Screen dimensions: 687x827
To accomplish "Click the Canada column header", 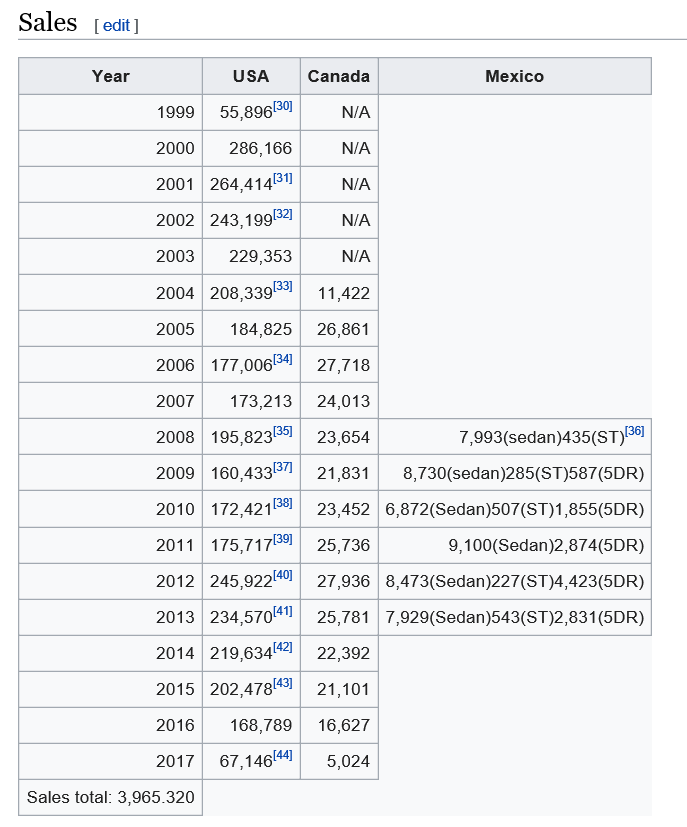I will (339, 76).
